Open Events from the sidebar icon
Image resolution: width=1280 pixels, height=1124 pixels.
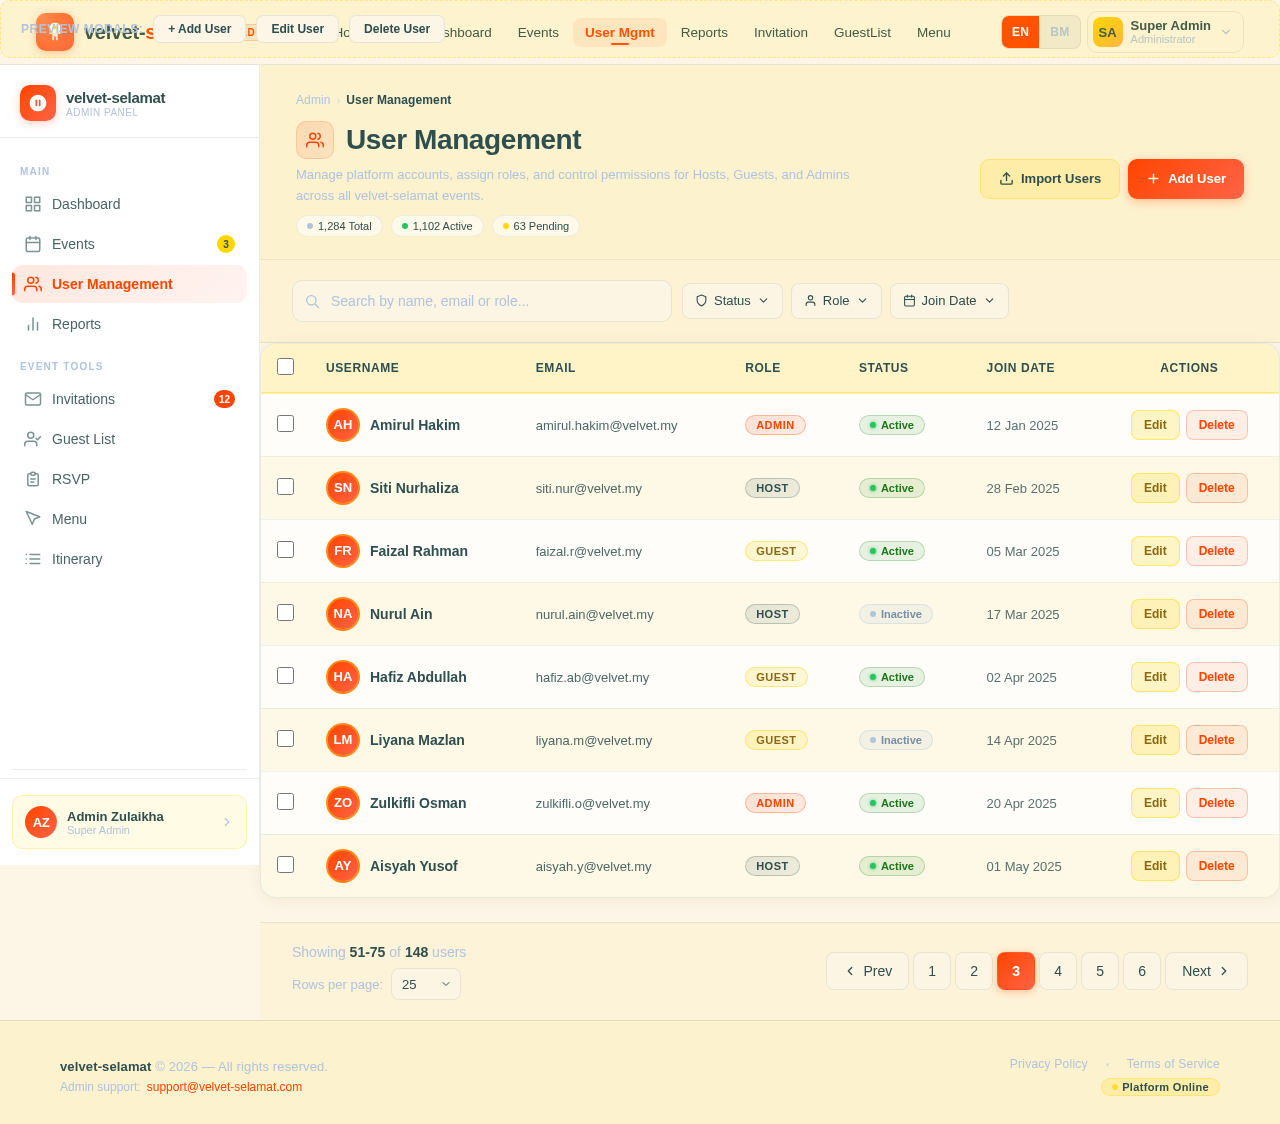coord(32,244)
